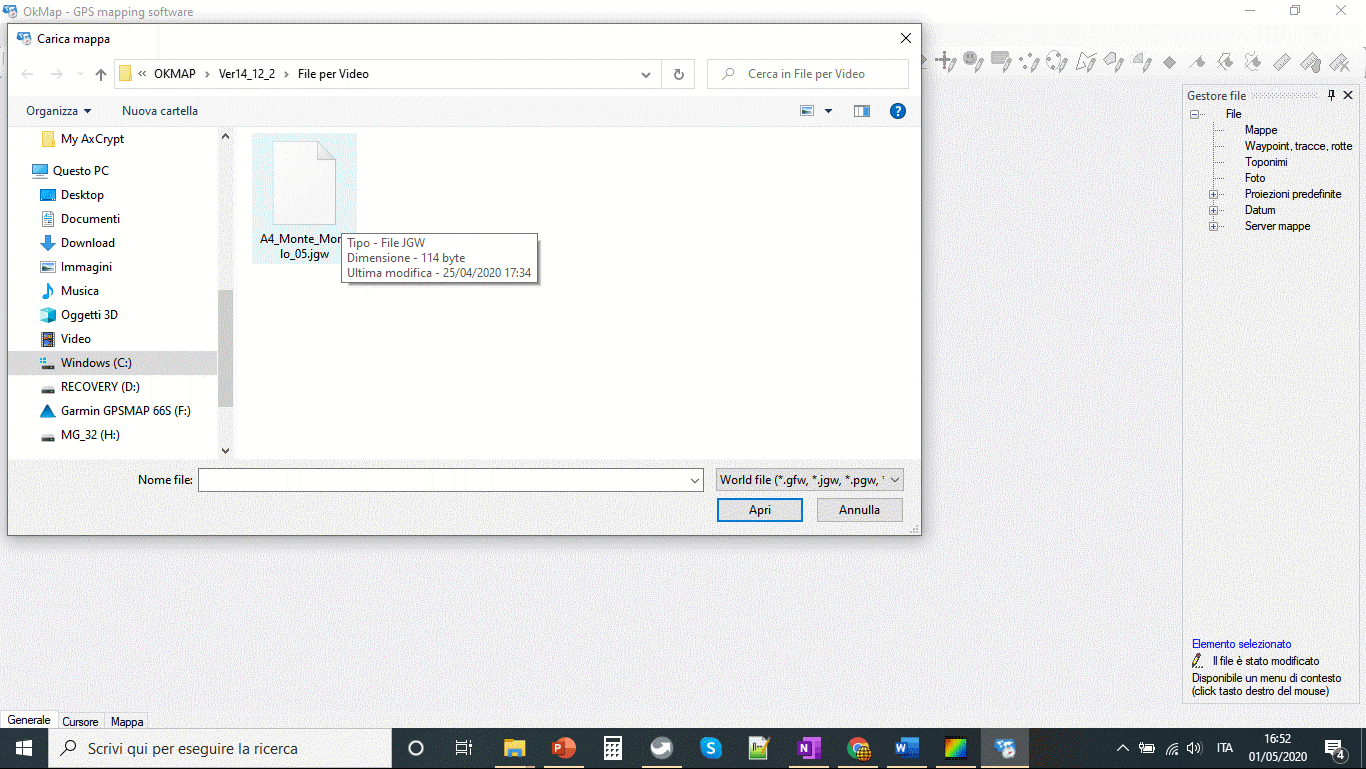1366x769 pixels.
Task: Click the plain ruler icon in OkMap toolbar
Action: point(1282,62)
